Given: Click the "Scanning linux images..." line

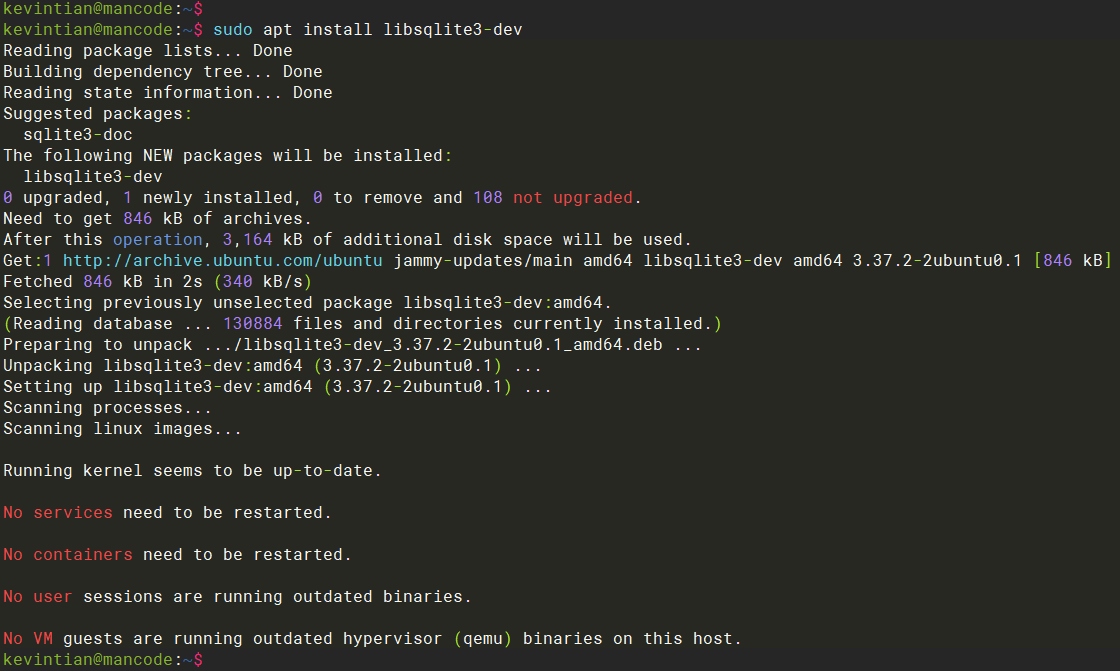Looking at the screenshot, I should 123,428.
